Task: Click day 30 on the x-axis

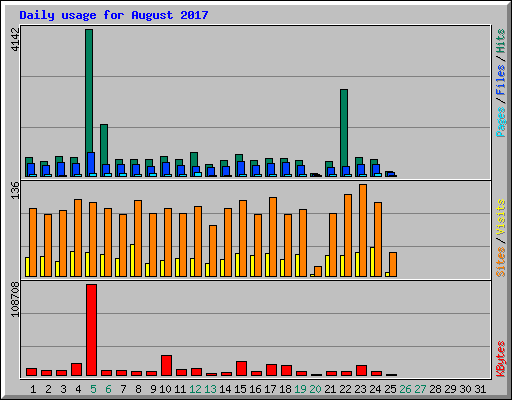Action: [x=465, y=389]
